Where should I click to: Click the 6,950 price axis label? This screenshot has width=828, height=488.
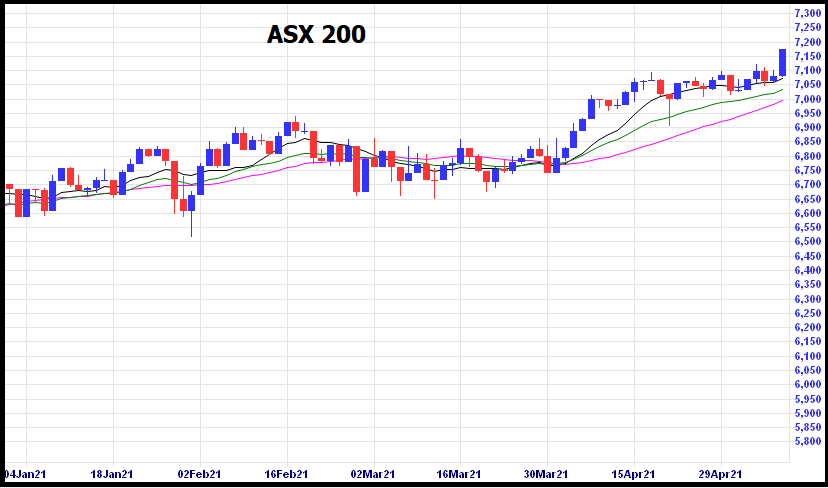(x=808, y=113)
